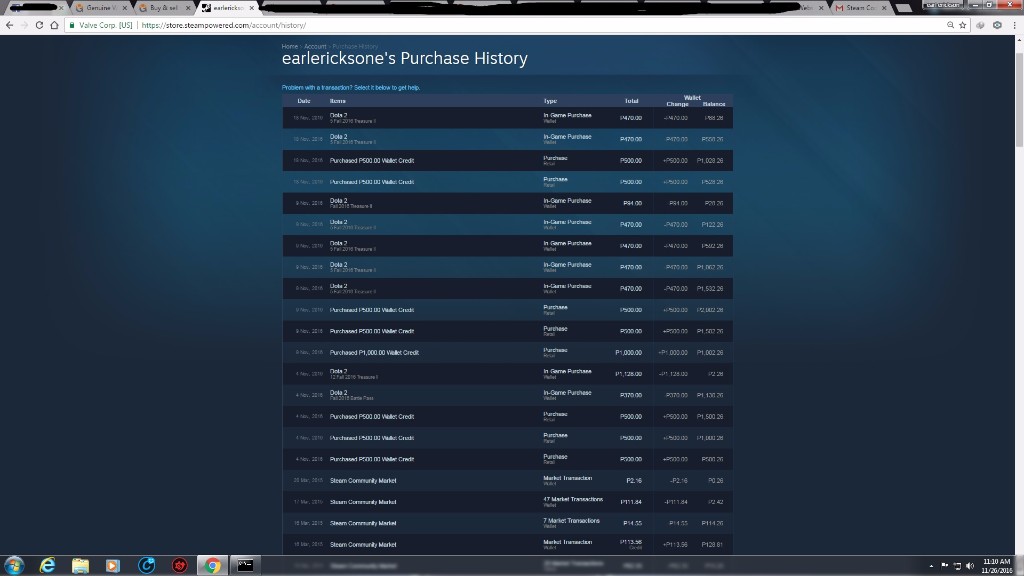
Task: Click the browser Back arrow
Action: [x=11, y=25]
